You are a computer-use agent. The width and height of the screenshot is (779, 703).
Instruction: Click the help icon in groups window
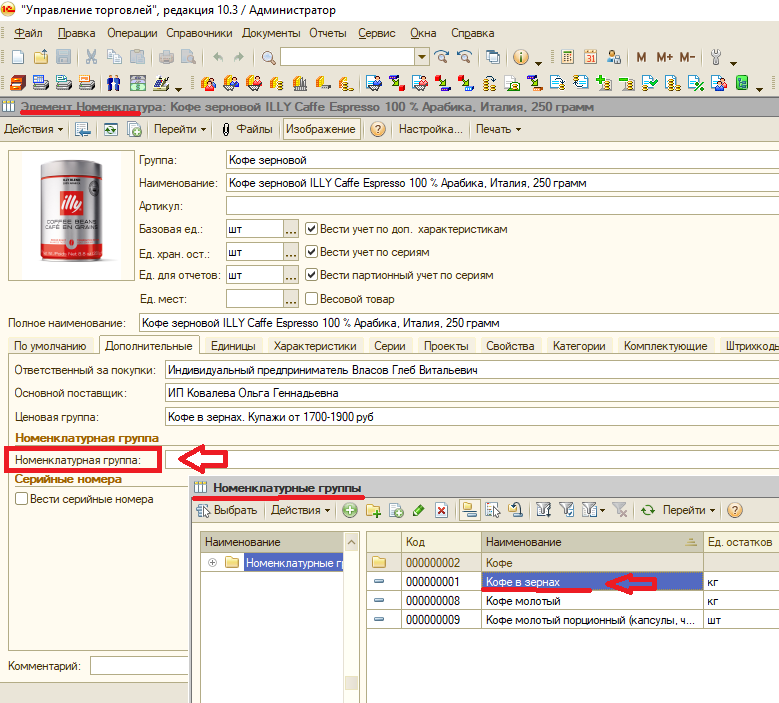(735, 510)
